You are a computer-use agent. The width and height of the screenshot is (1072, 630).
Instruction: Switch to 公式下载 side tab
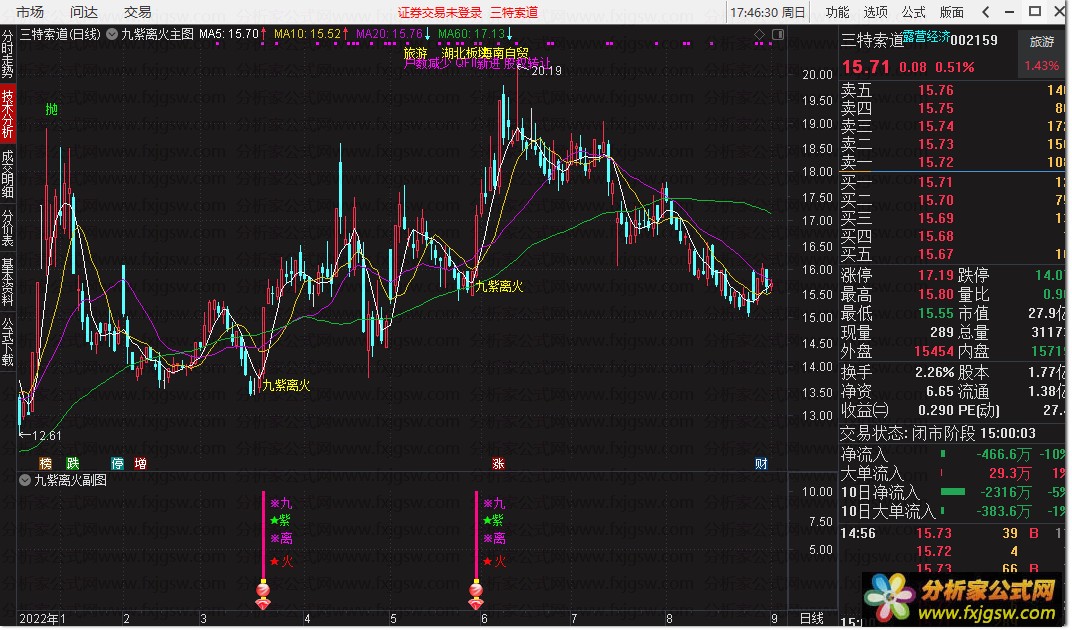tap(8, 342)
